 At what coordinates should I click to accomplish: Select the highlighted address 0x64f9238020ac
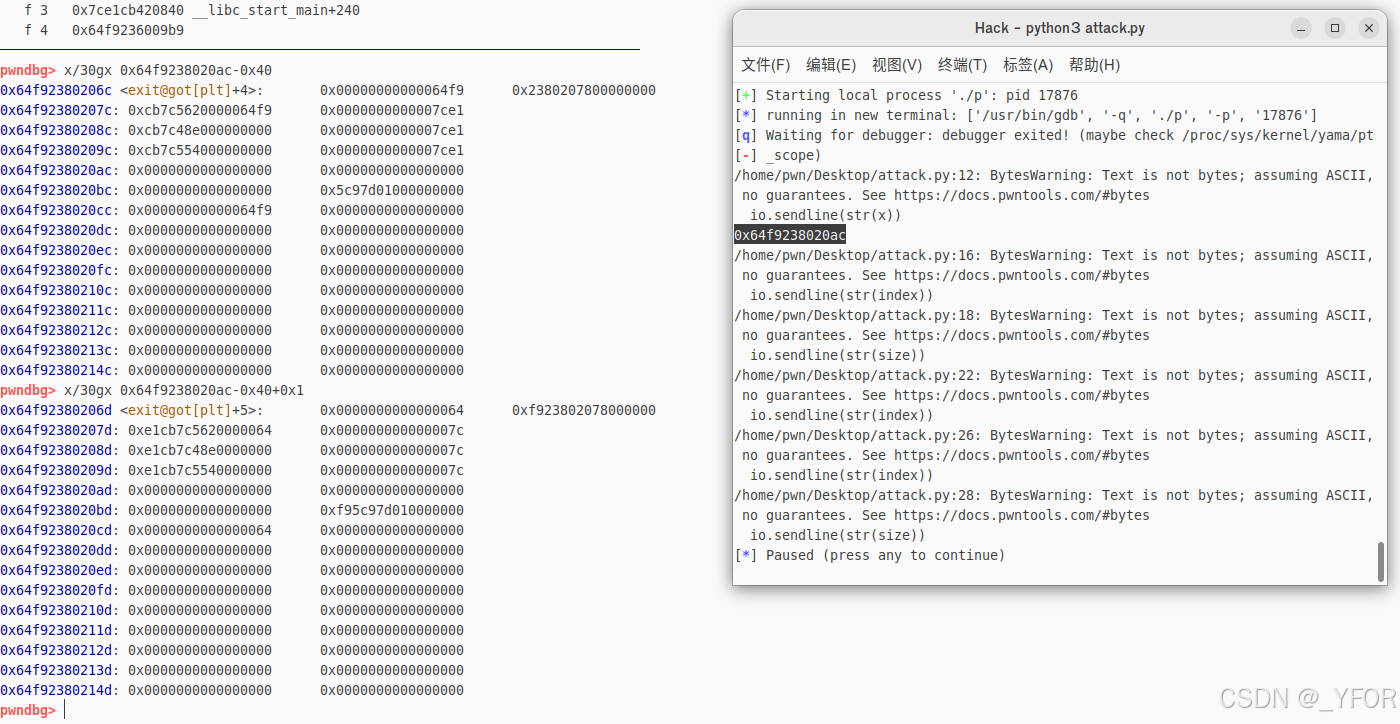point(789,234)
